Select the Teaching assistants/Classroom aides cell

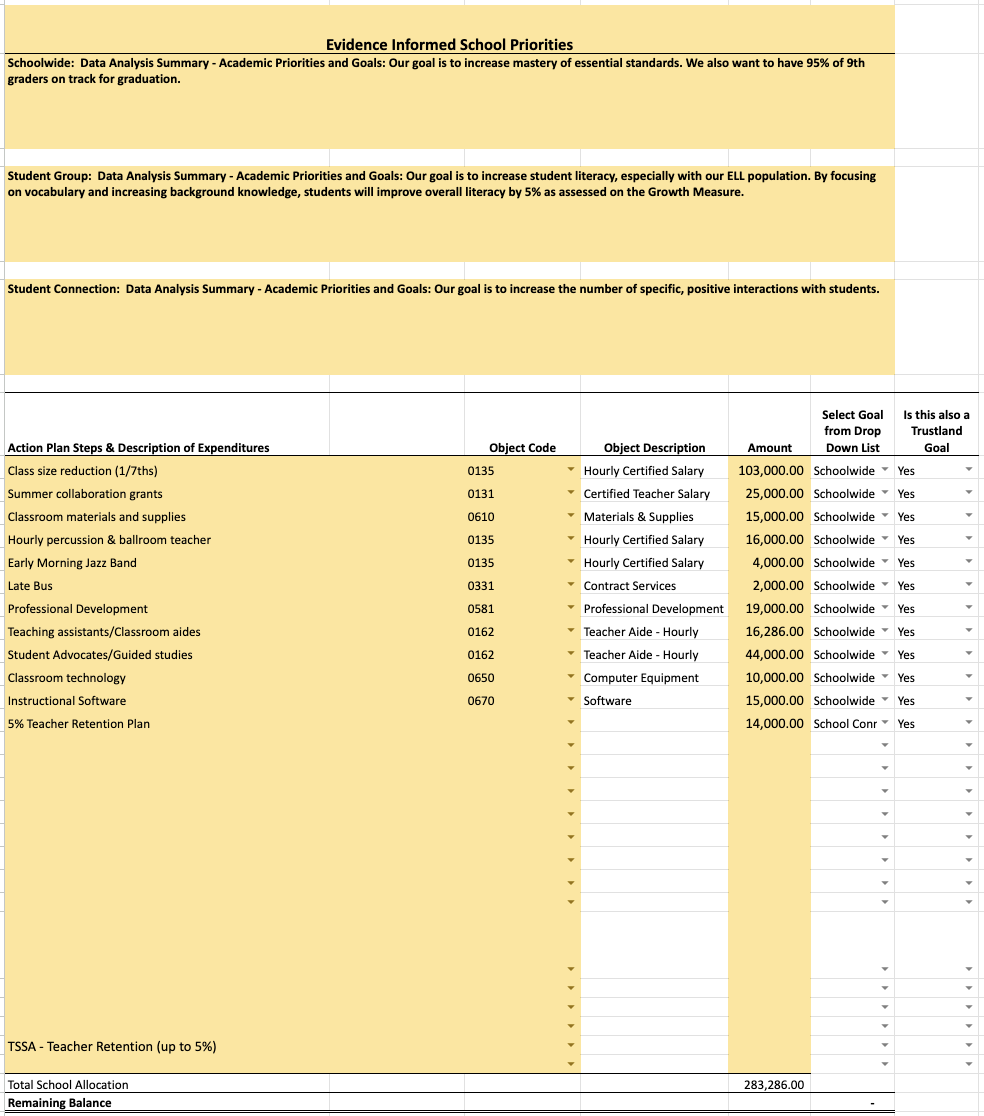104,631
